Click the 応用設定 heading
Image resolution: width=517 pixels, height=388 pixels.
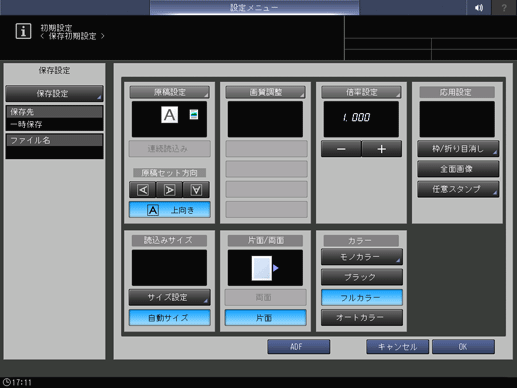(x=457, y=92)
